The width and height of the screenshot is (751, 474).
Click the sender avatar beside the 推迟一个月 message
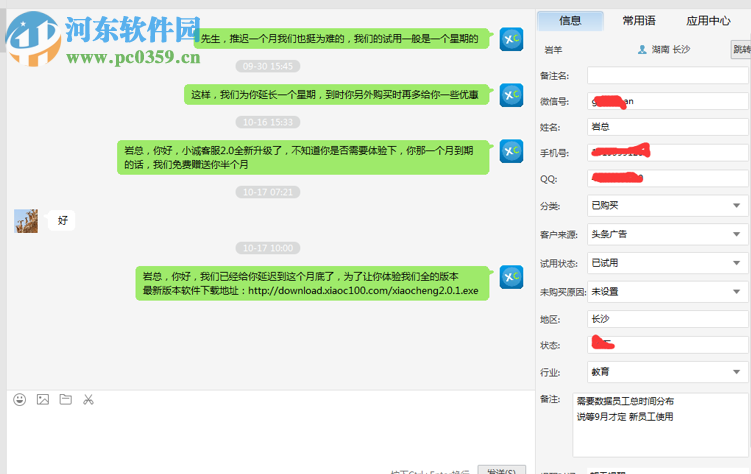coord(511,39)
